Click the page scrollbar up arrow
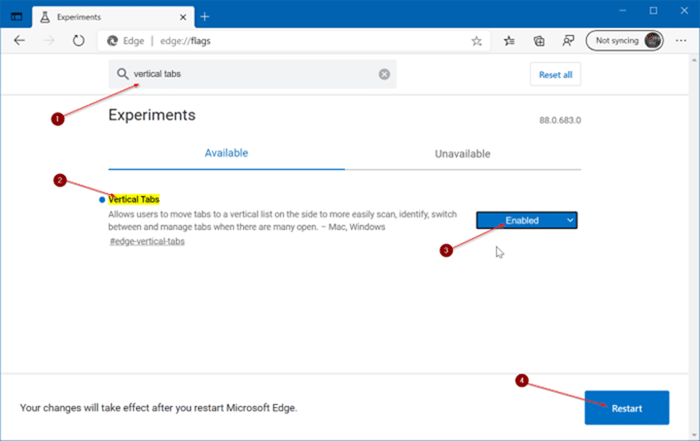The height and width of the screenshot is (441, 700). pyautogui.click(x=694, y=60)
